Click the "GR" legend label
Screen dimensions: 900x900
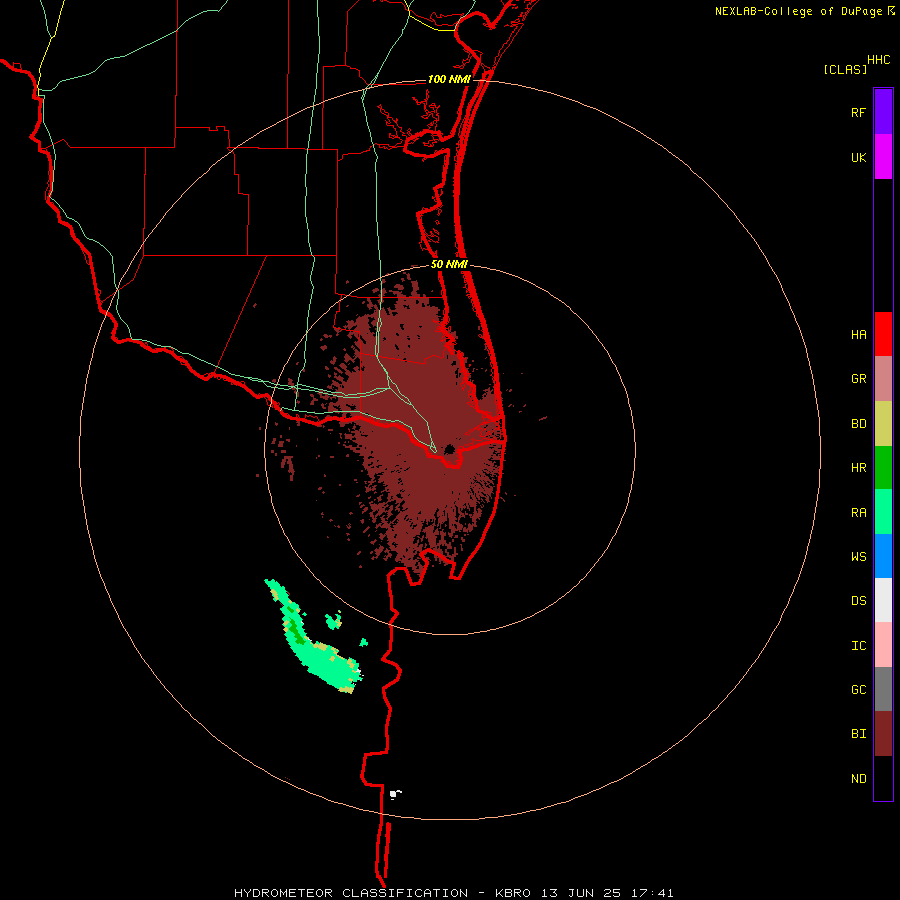pos(858,379)
